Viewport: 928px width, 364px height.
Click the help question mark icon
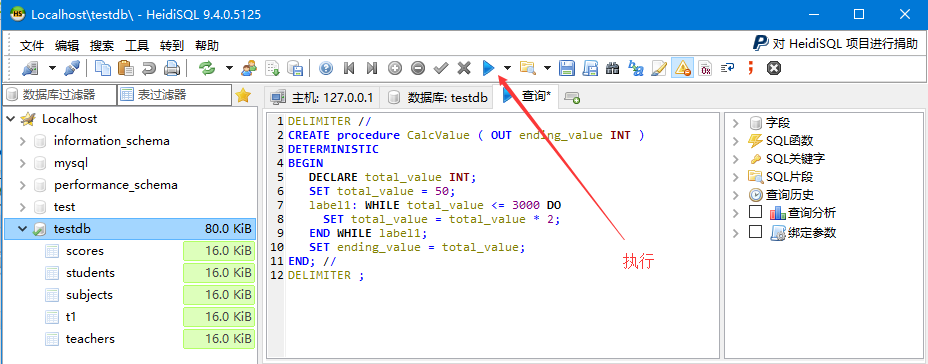(326, 68)
